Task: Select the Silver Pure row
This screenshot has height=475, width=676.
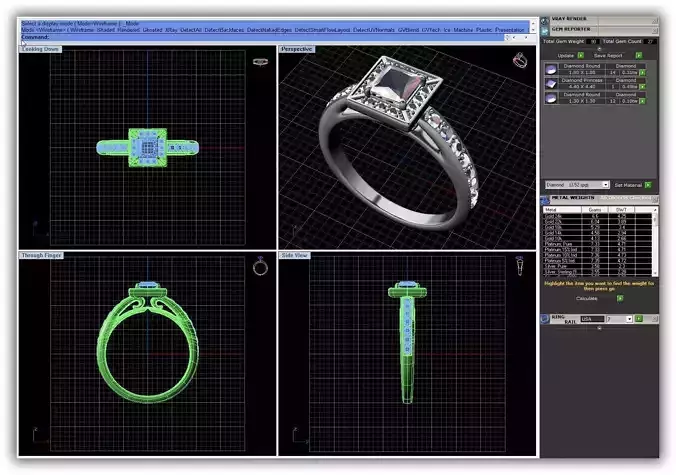Action: tap(598, 266)
